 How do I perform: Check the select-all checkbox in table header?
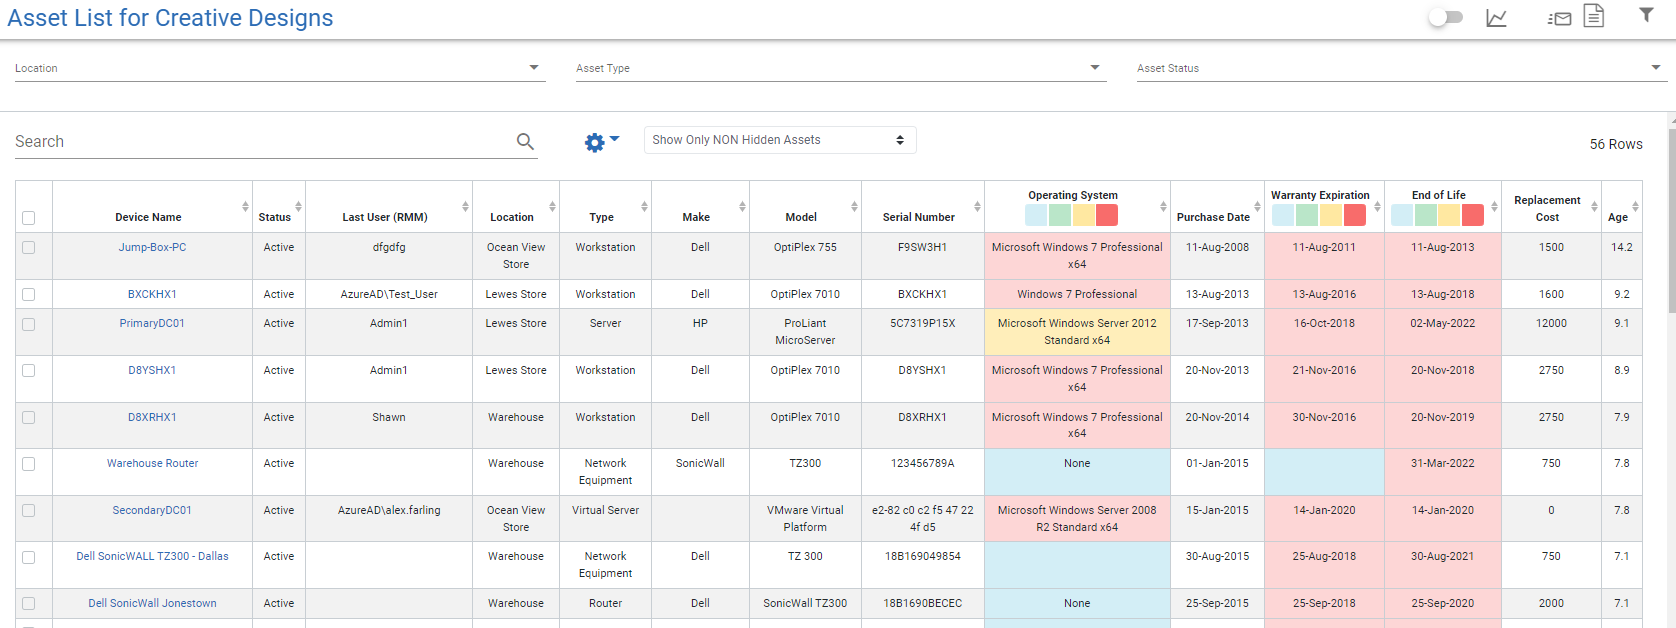coord(29,218)
